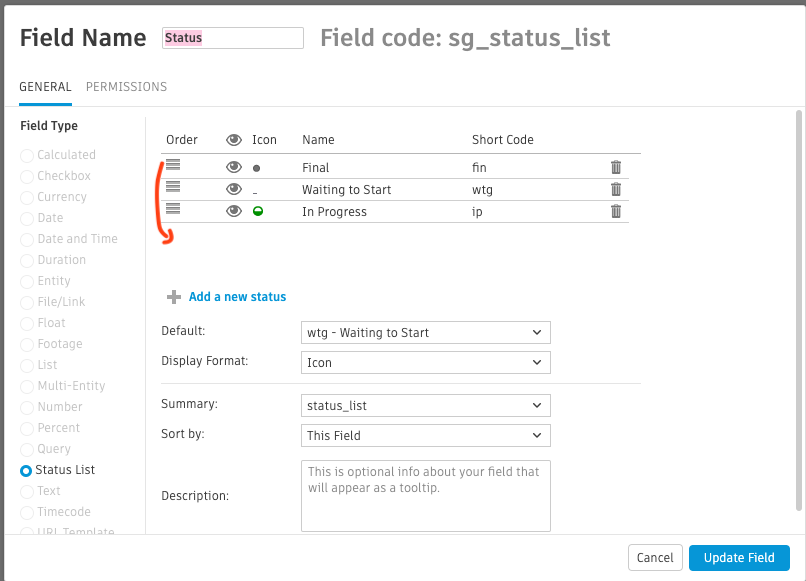The image size is (806, 581).
Task: Cancel the field editing dialog
Action: click(x=655, y=558)
